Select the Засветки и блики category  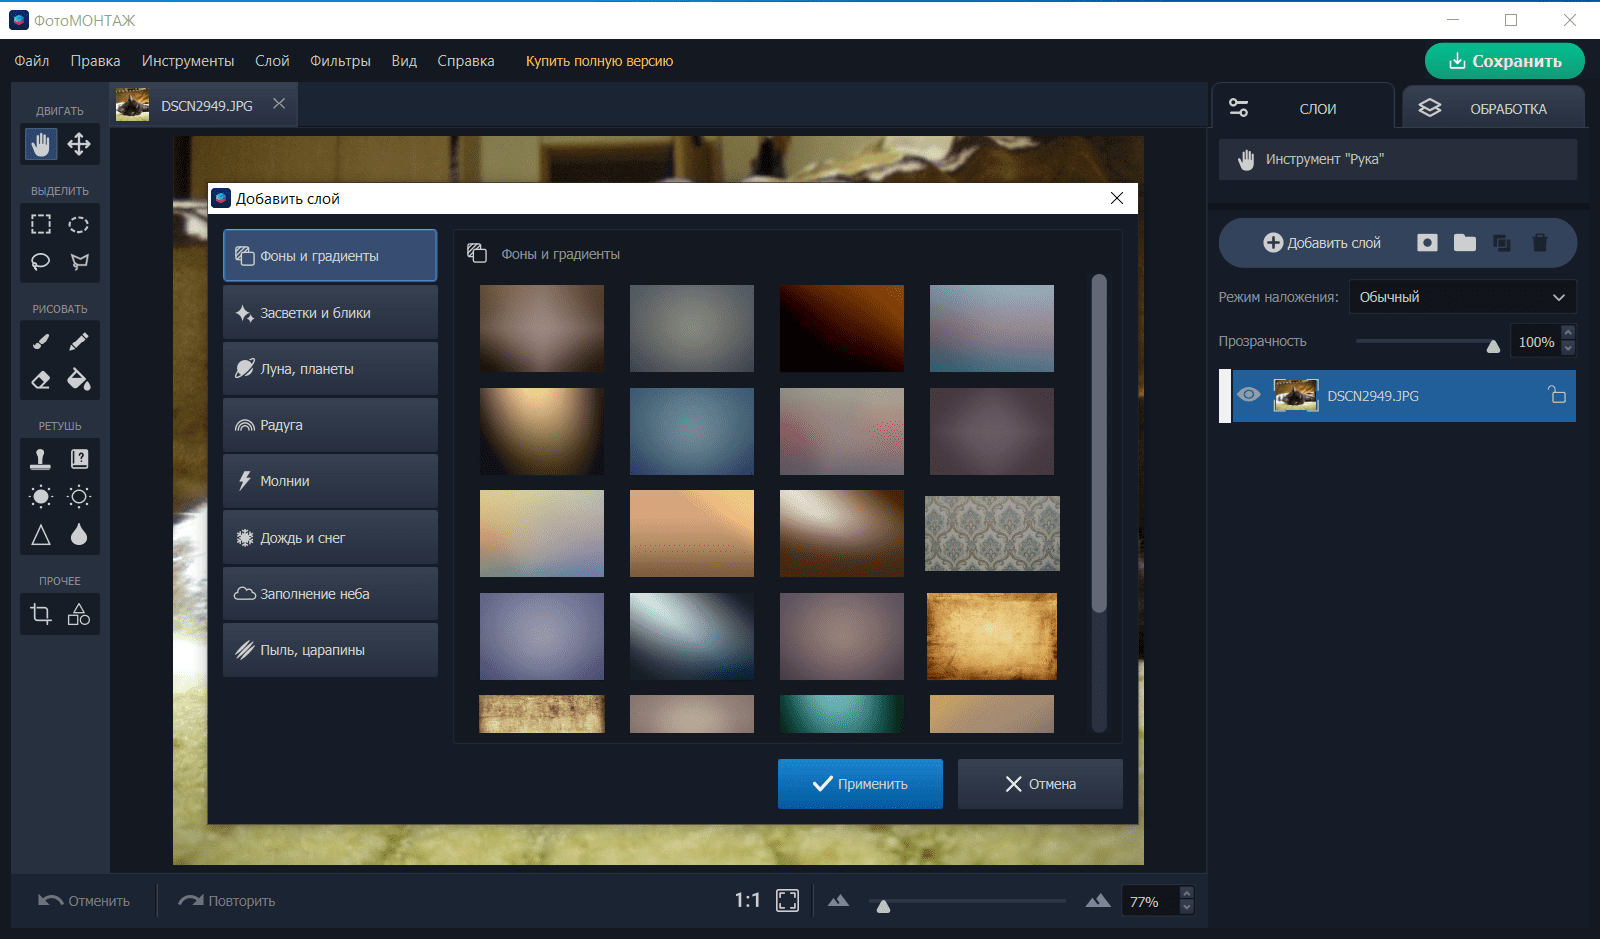pos(330,313)
